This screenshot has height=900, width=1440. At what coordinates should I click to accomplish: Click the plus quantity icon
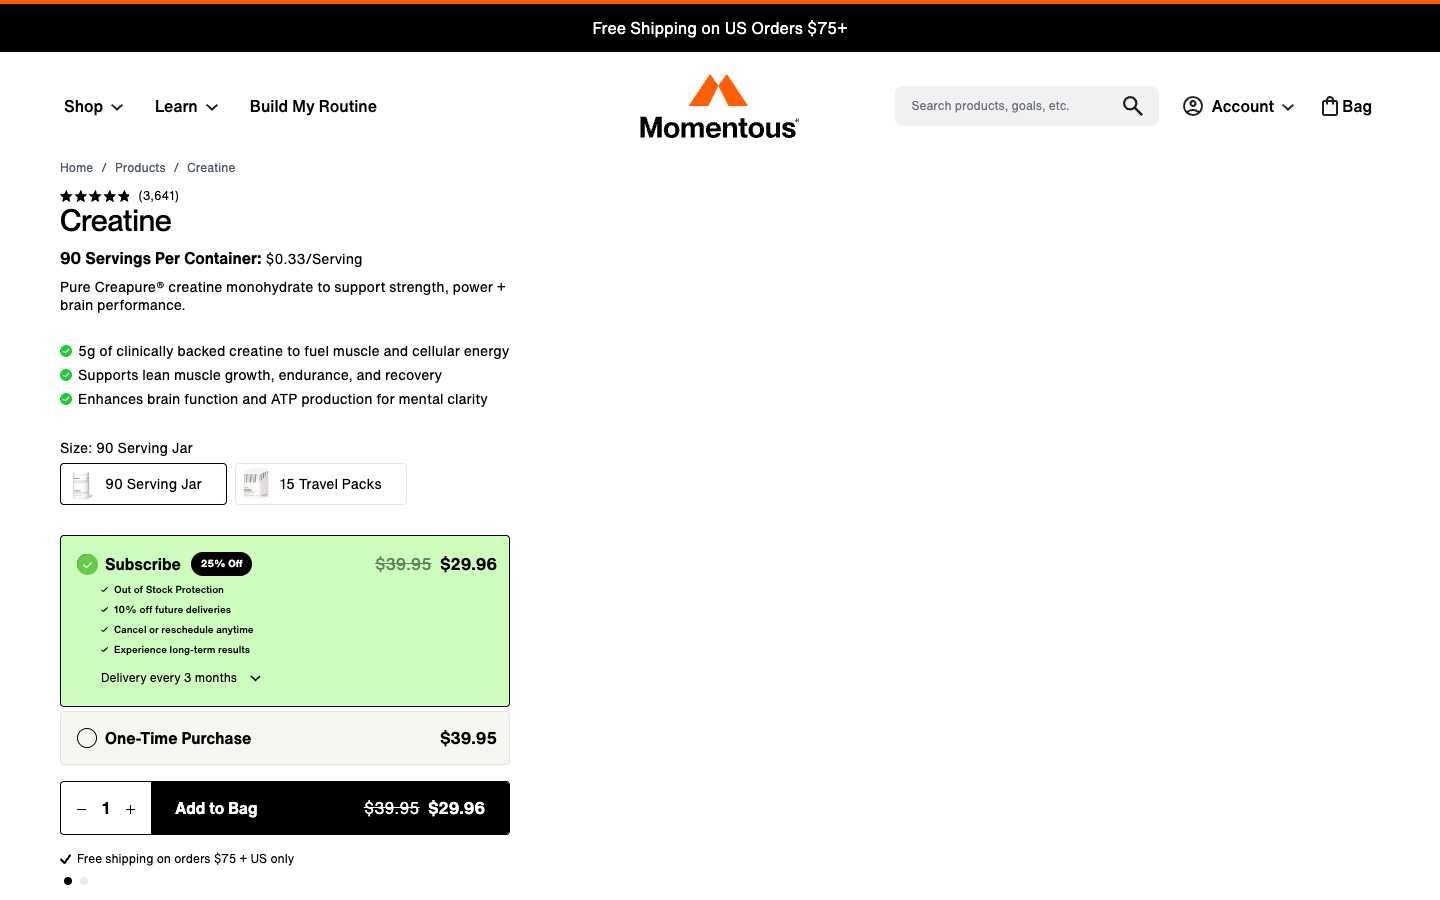(130, 809)
